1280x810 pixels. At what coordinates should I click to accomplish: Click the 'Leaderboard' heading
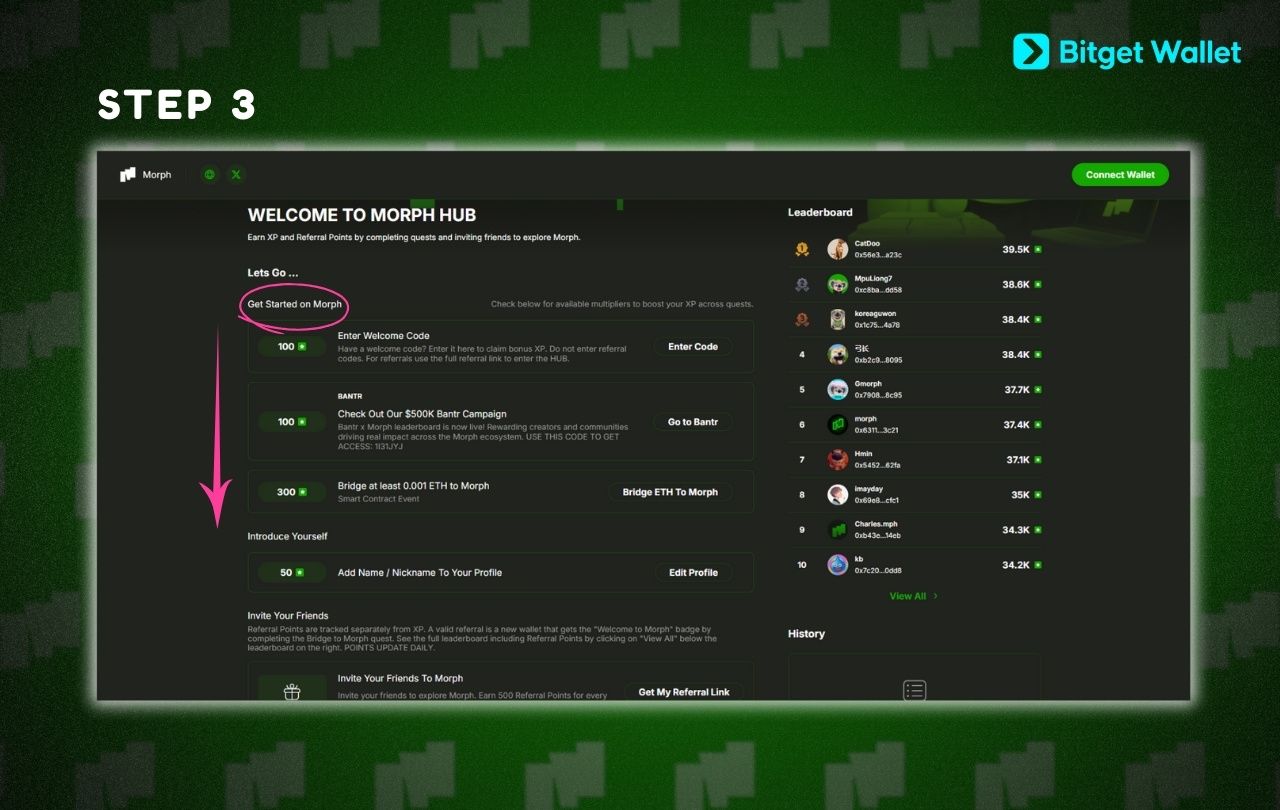(820, 212)
